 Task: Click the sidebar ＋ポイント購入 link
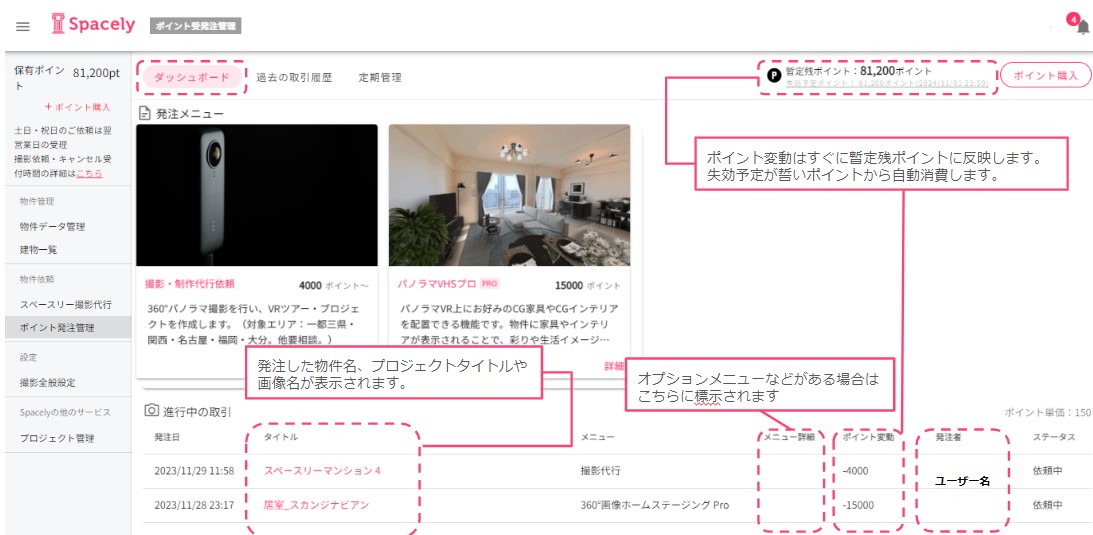pyautogui.click(x=77, y=107)
